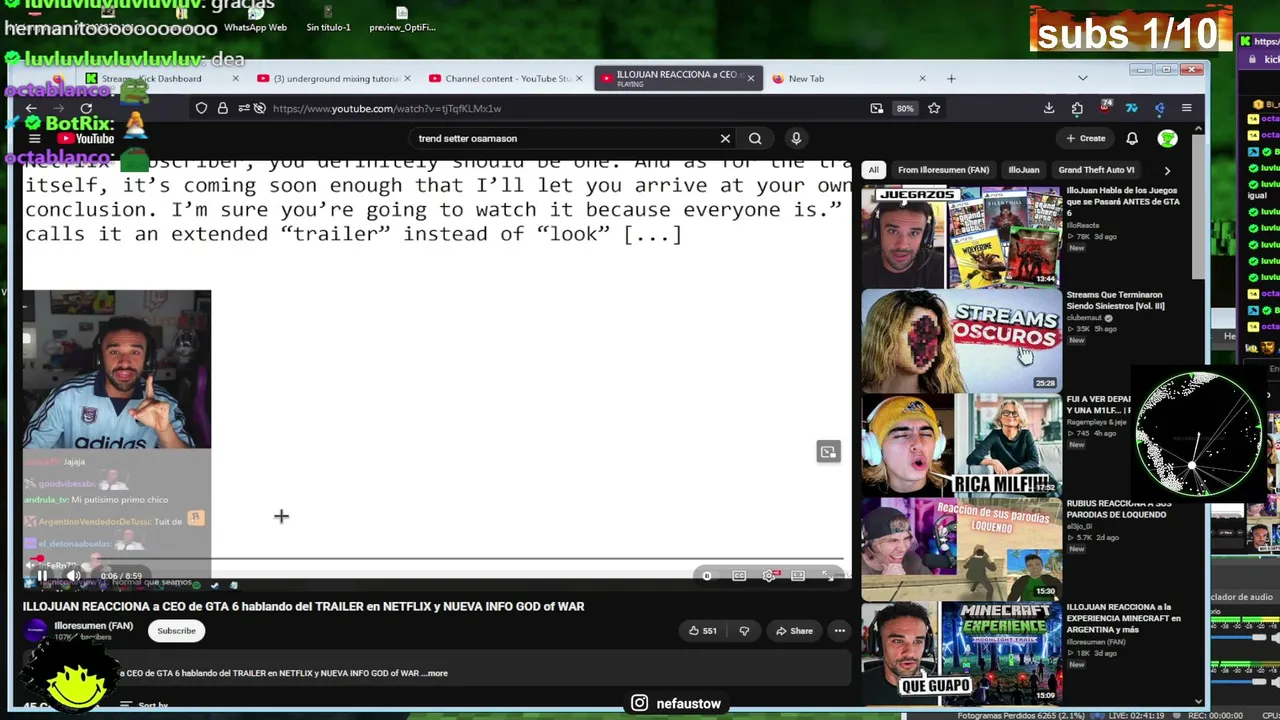The height and width of the screenshot is (720, 1280).
Task: Open Sin titulo-1 desktop file
Action: click(x=328, y=19)
